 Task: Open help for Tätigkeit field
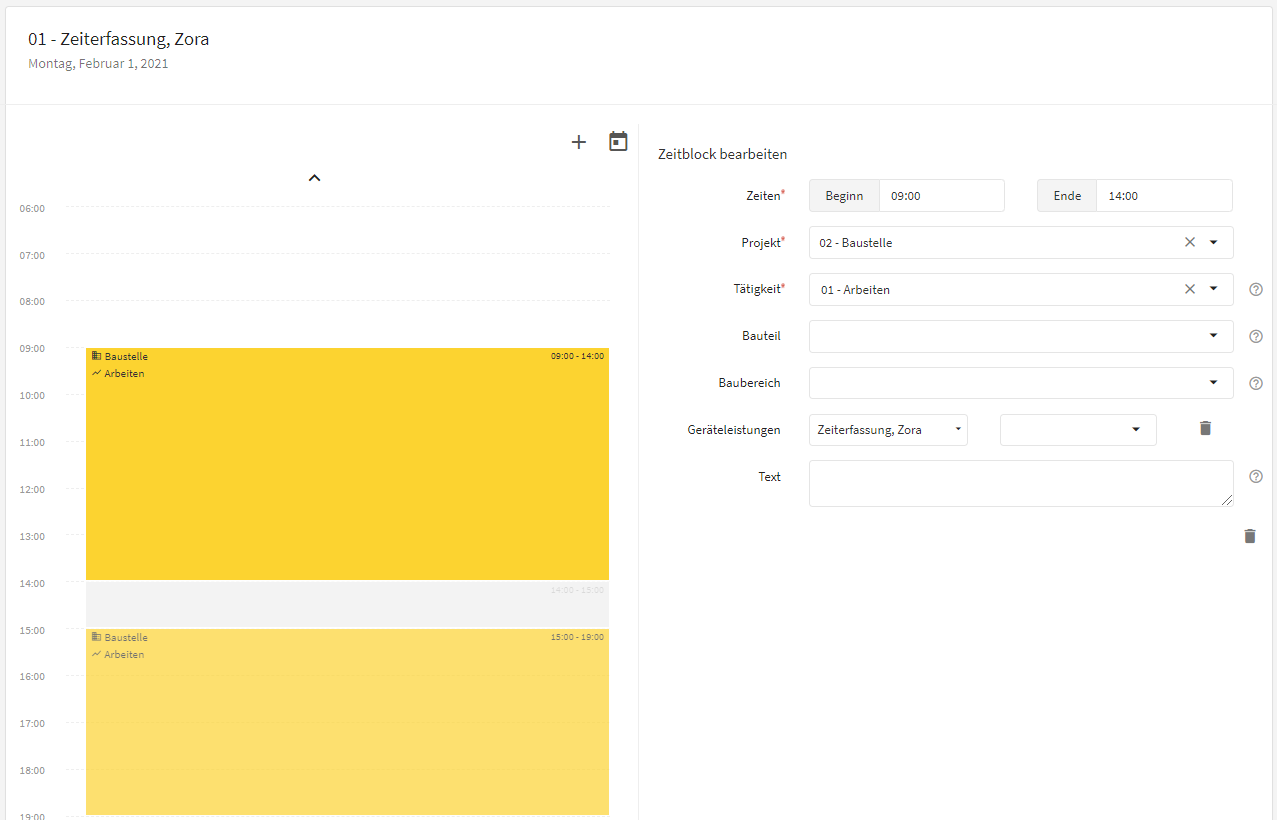click(1256, 289)
